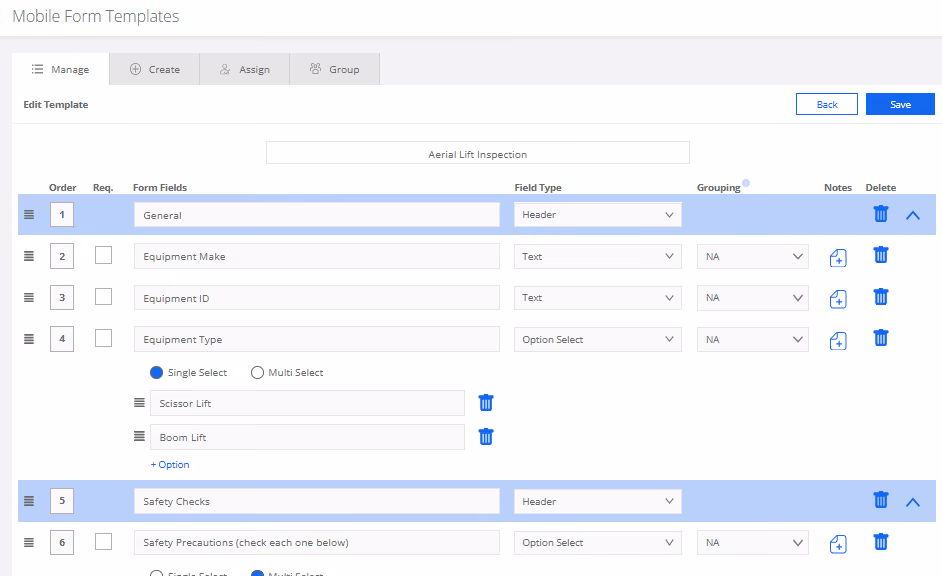Grab the drag handle for Safety Precautions row

pyautogui.click(x=29, y=542)
